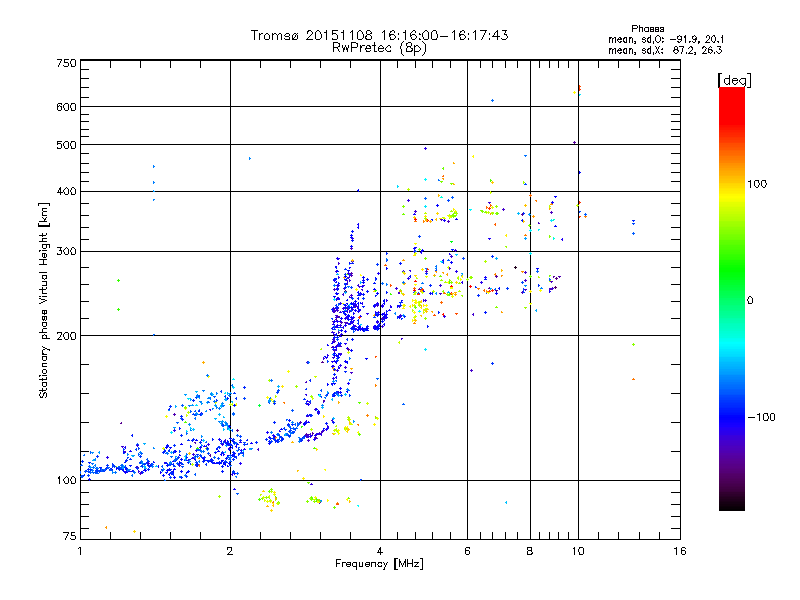Viewport: 800px width, 600px height.
Task: Click the '[deg]' colorbar unit label
Action: pos(734,81)
